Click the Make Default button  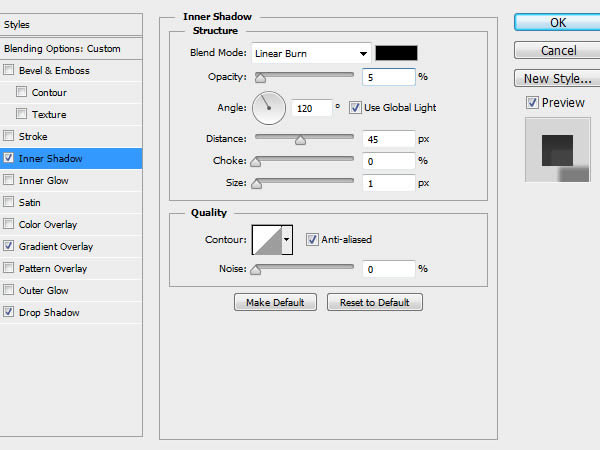click(x=275, y=302)
